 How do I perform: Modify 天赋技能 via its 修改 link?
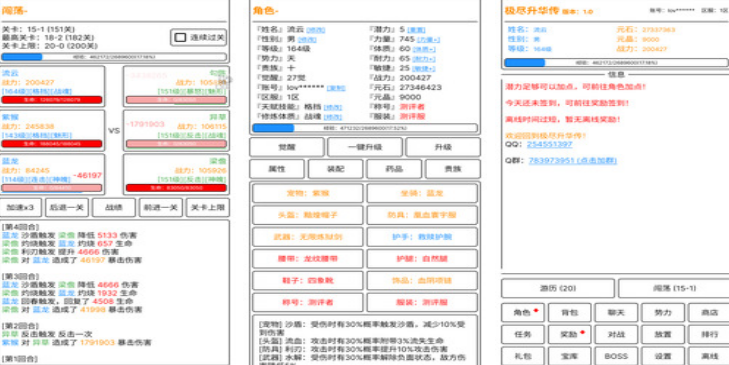pos(332,107)
